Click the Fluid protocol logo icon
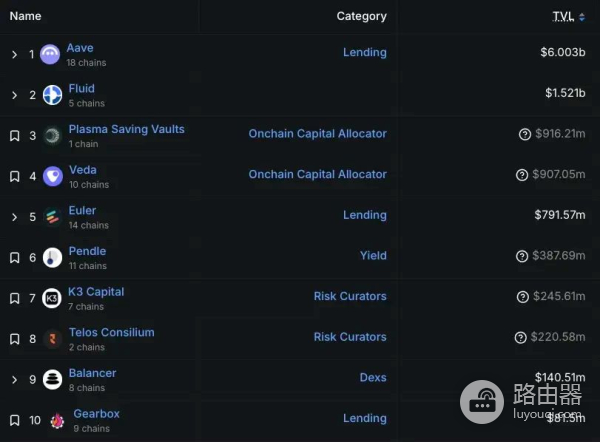 tap(52, 95)
